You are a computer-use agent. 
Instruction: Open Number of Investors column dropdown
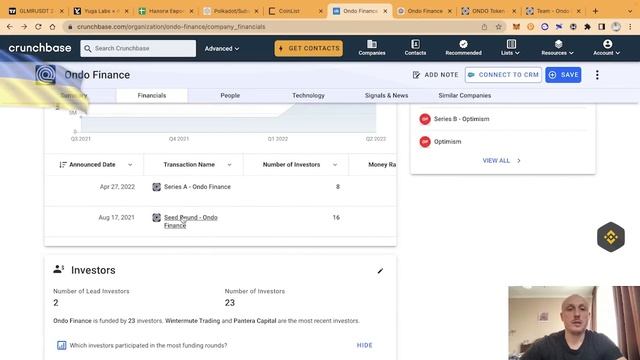335,165
